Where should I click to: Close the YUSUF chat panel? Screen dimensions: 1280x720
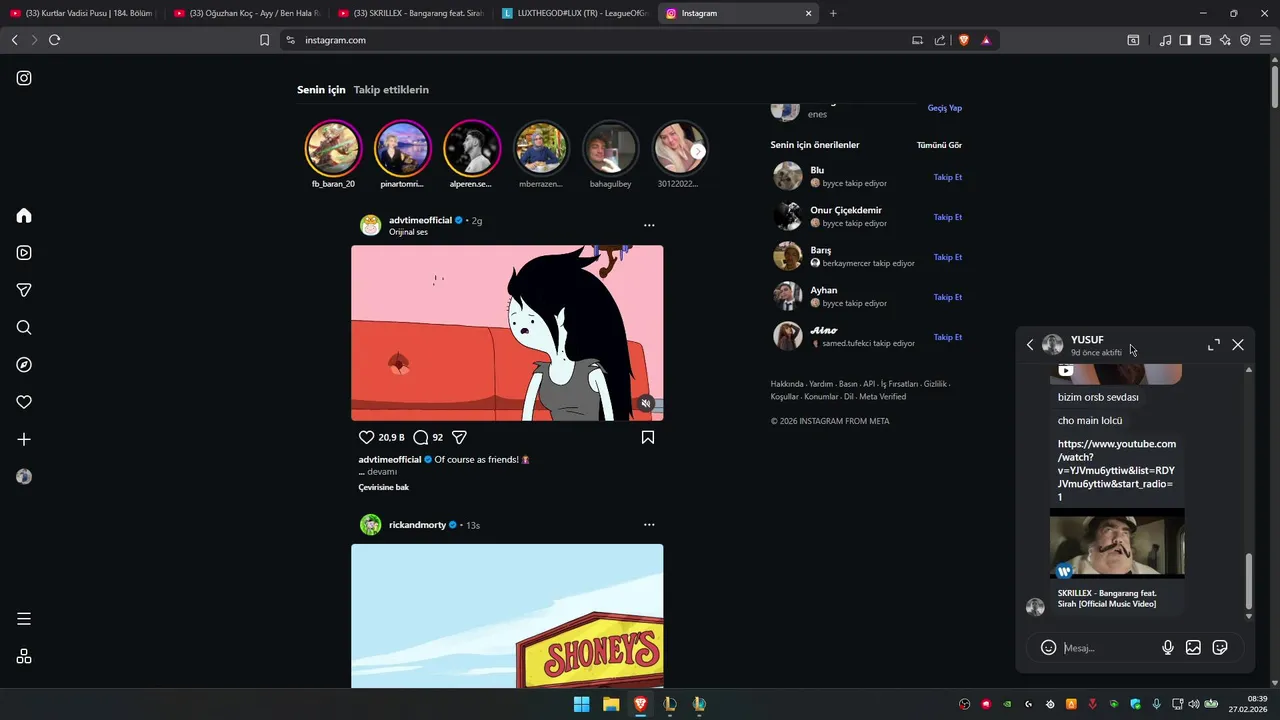(1238, 344)
